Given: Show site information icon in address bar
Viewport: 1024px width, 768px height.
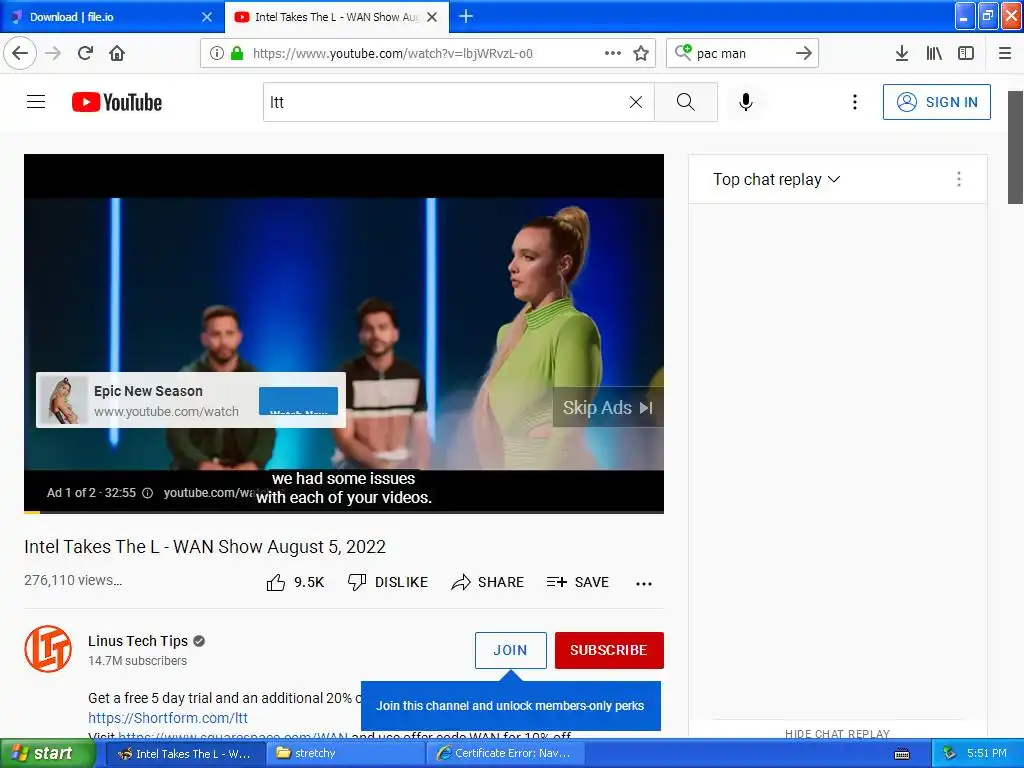Looking at the screenshot, I should (217, 54).
